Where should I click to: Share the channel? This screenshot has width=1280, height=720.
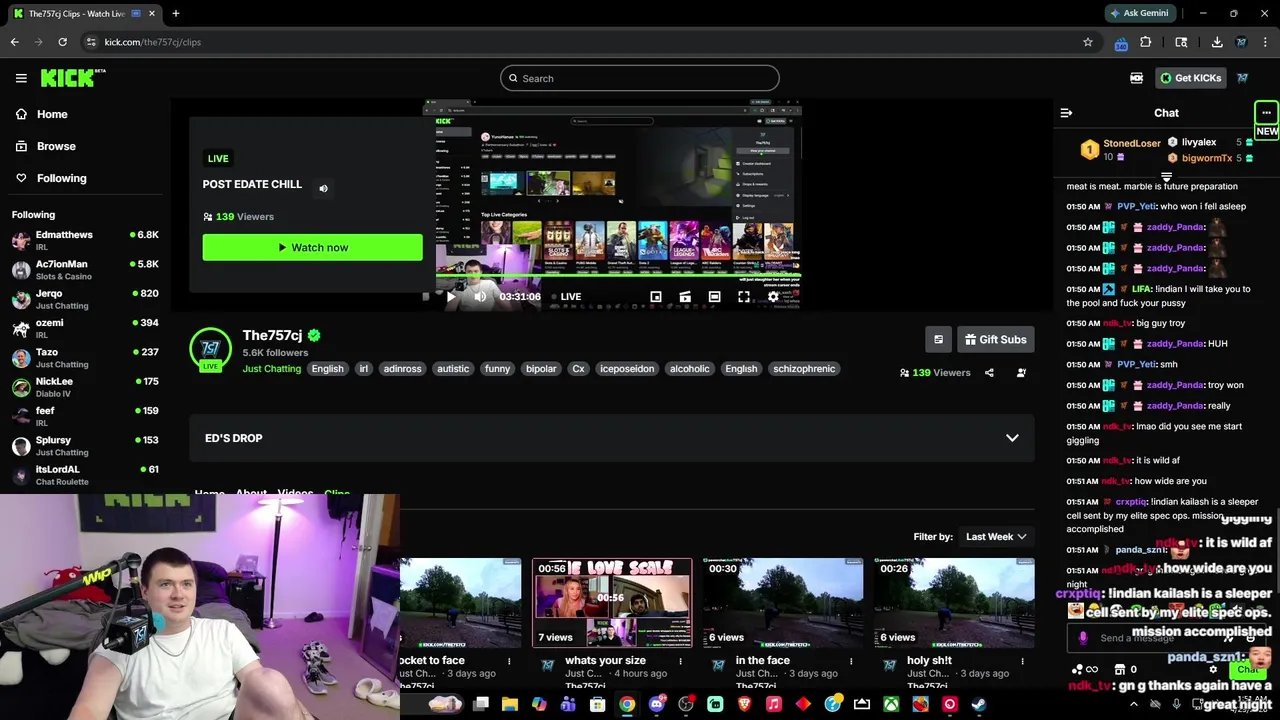989,373
